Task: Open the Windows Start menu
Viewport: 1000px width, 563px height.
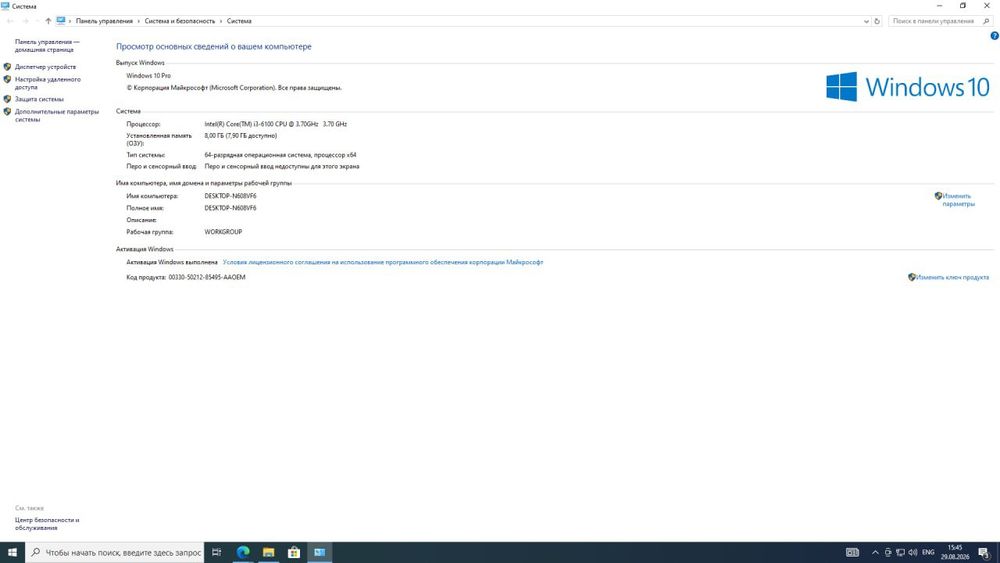Action: (x=12, y=552)
